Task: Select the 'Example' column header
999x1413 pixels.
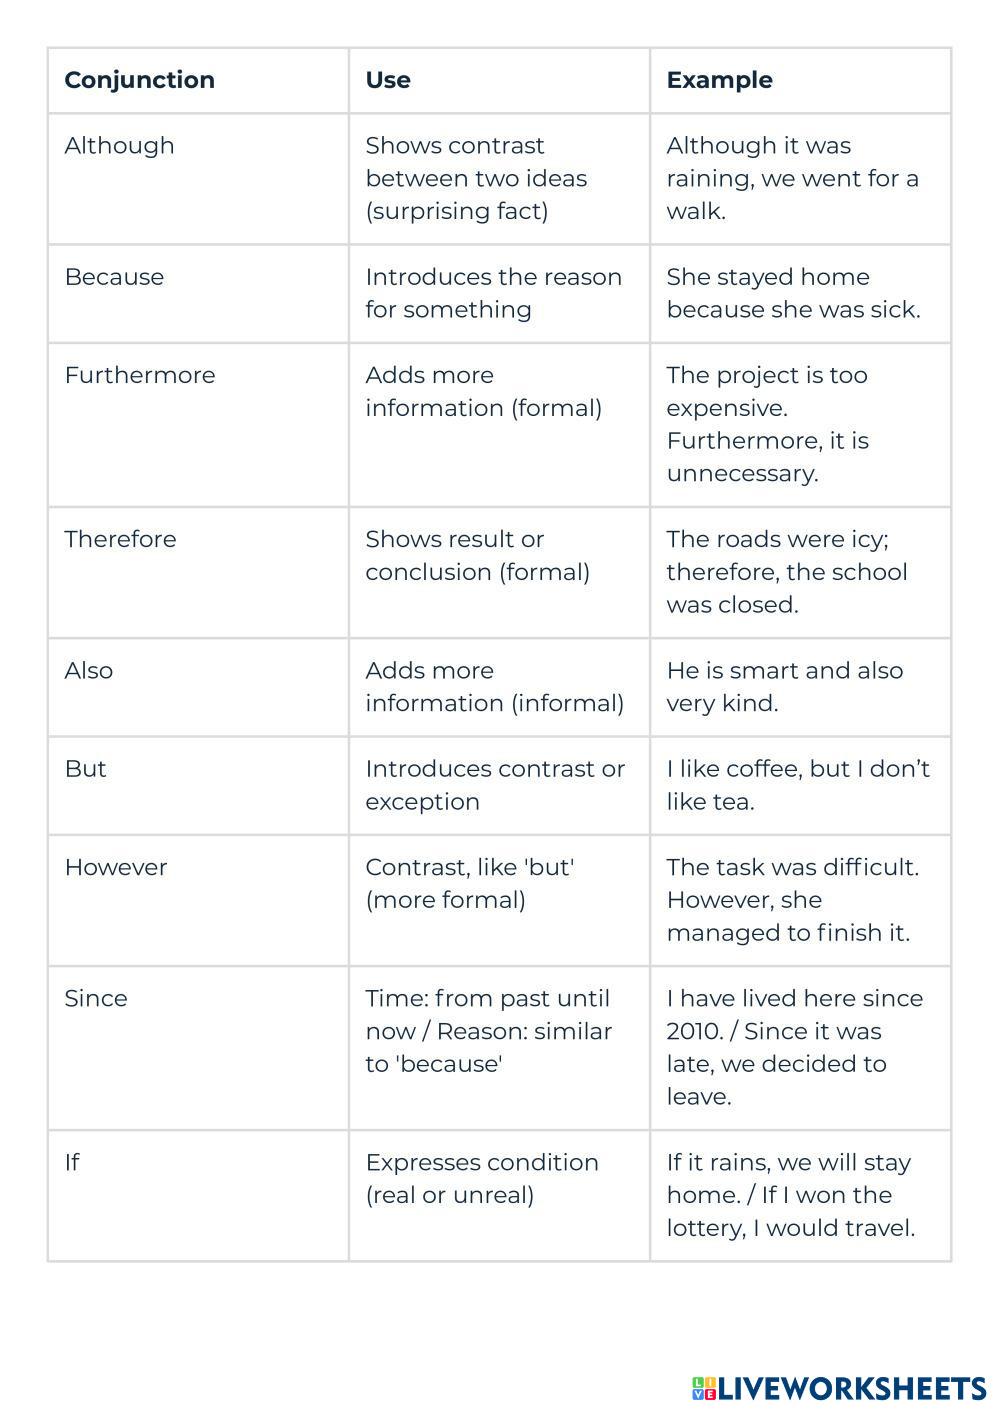Action: pyautogui.click(x=719, y=80)
